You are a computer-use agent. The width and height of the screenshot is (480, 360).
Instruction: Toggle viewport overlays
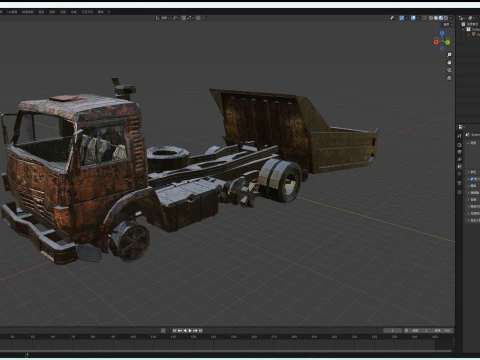pos(413,18)
